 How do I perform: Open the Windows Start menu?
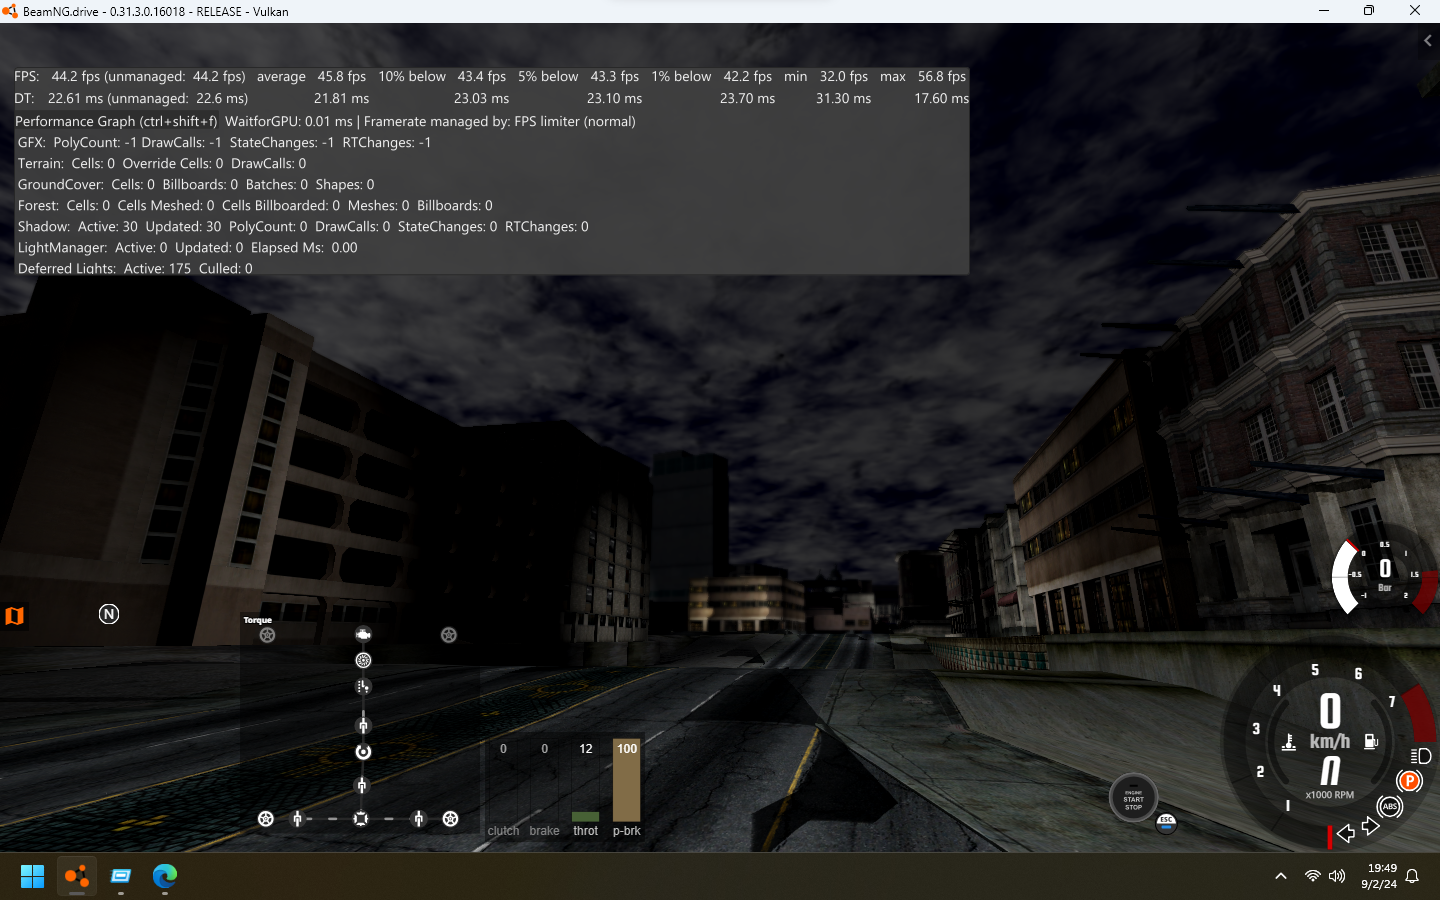coord(32,876)
